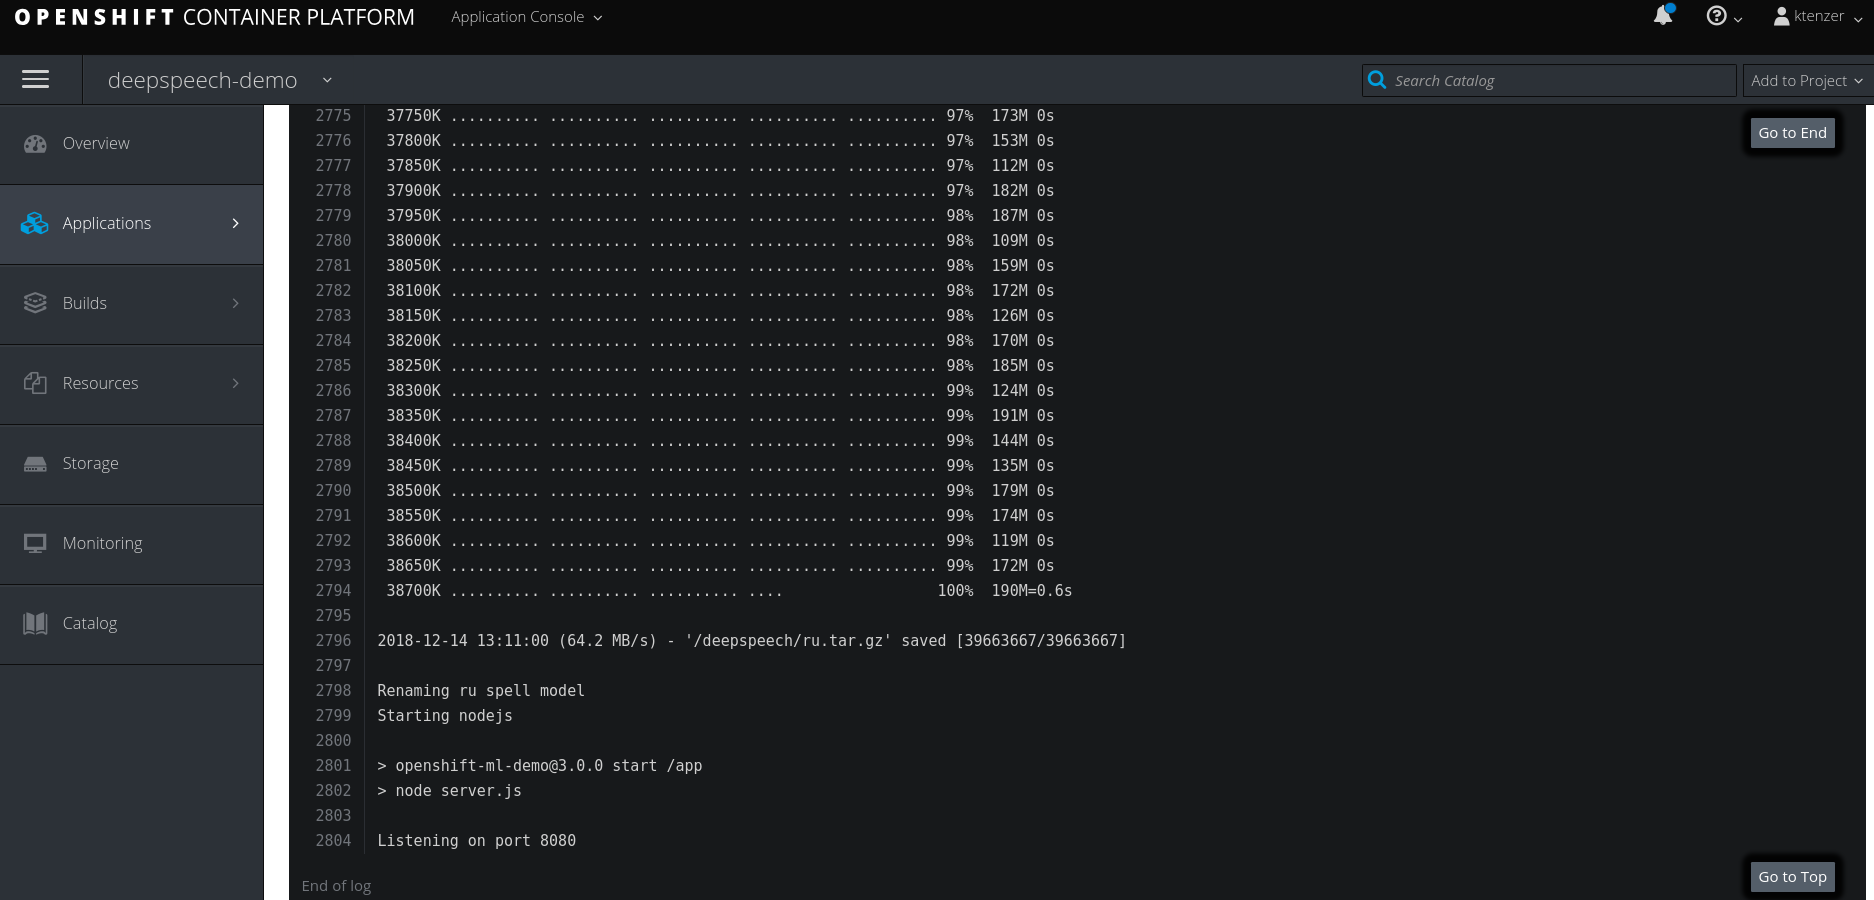The image size is (1874, 900).
Task: Expand the Resources submenu chevron
Action: (x=236, y=383)
